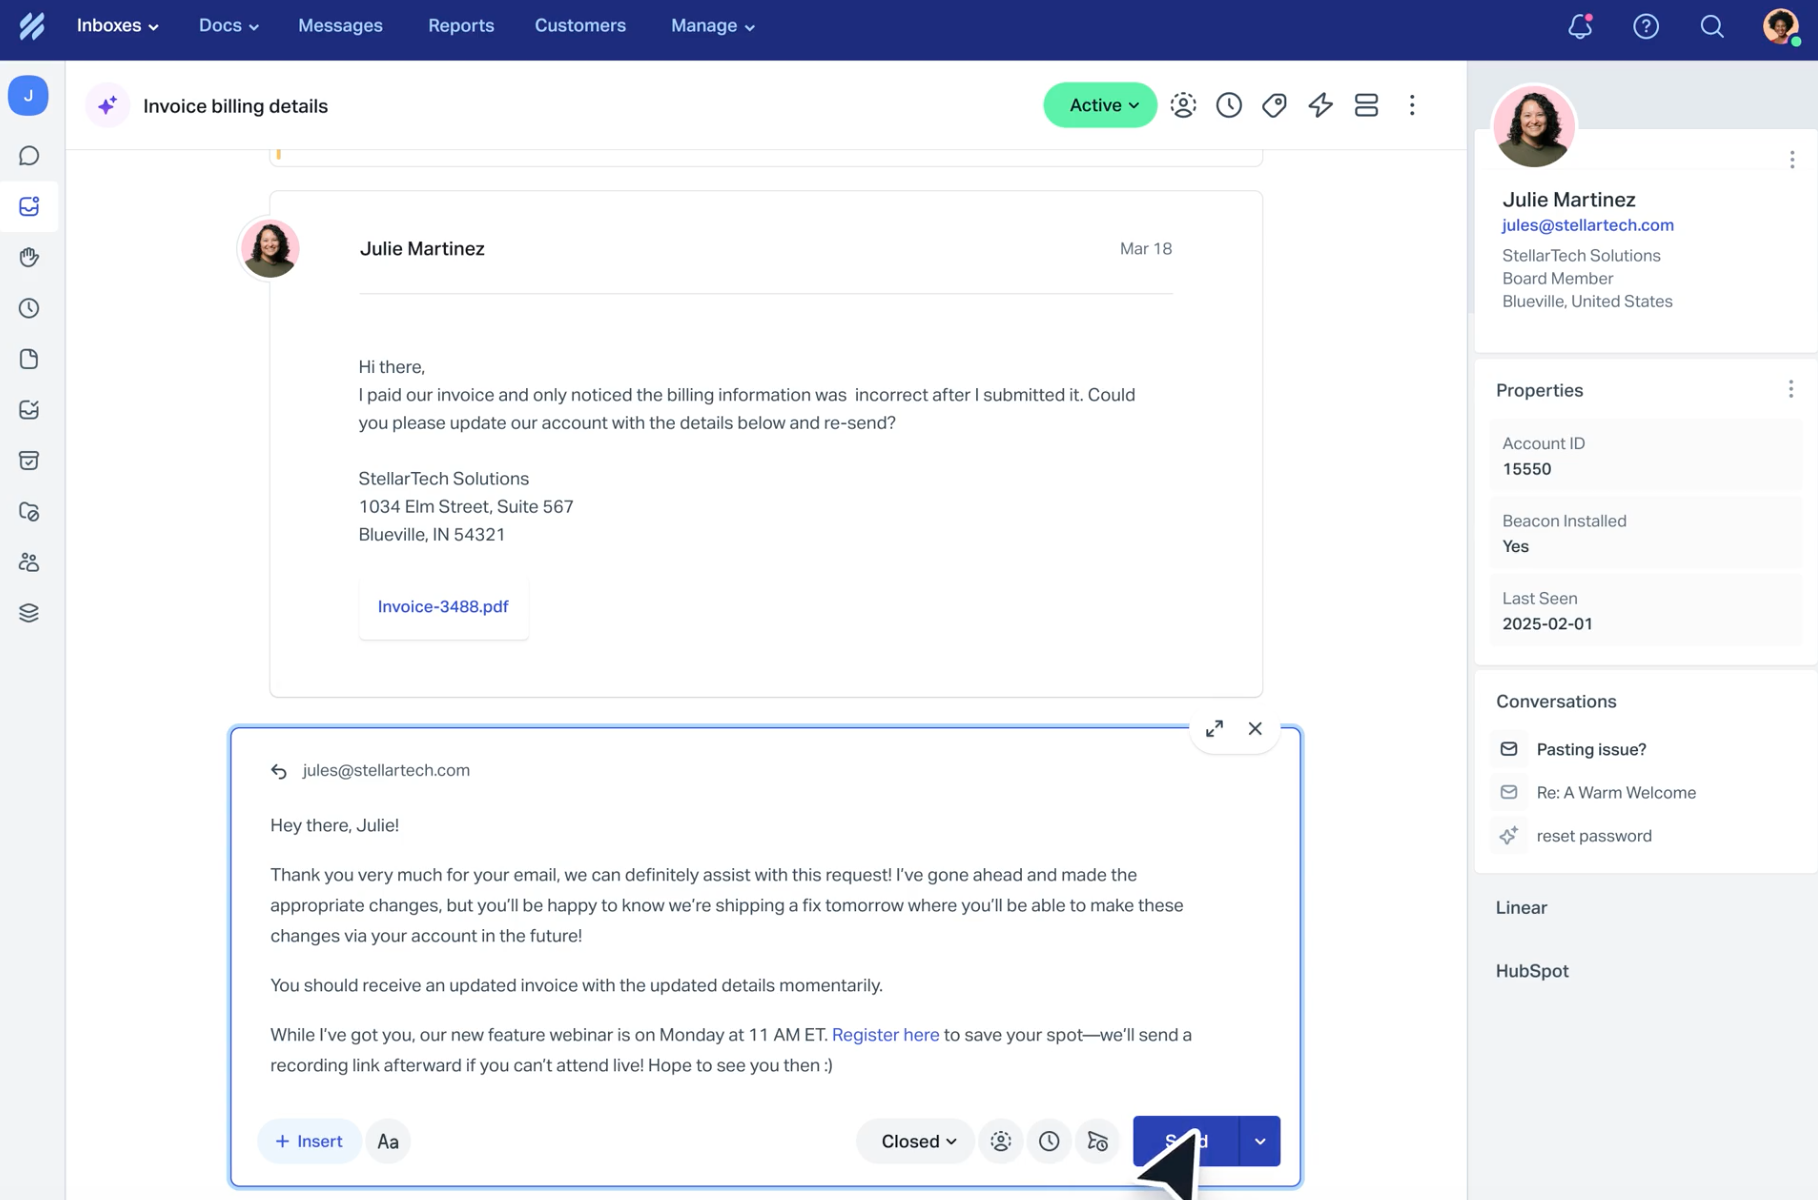Open the snooze clock icon near Active
The height and width of the screenshot is (1200, 1818).
point(1228,104)
